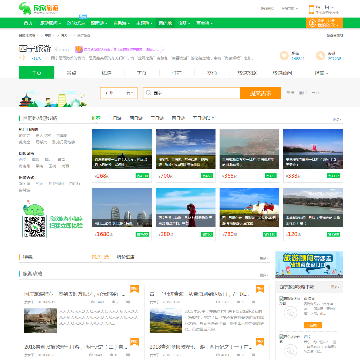Viewport: 360px width, 360px height.
Task: Click the QR code under the green elephant mascot
Action: tap(34, 226)
